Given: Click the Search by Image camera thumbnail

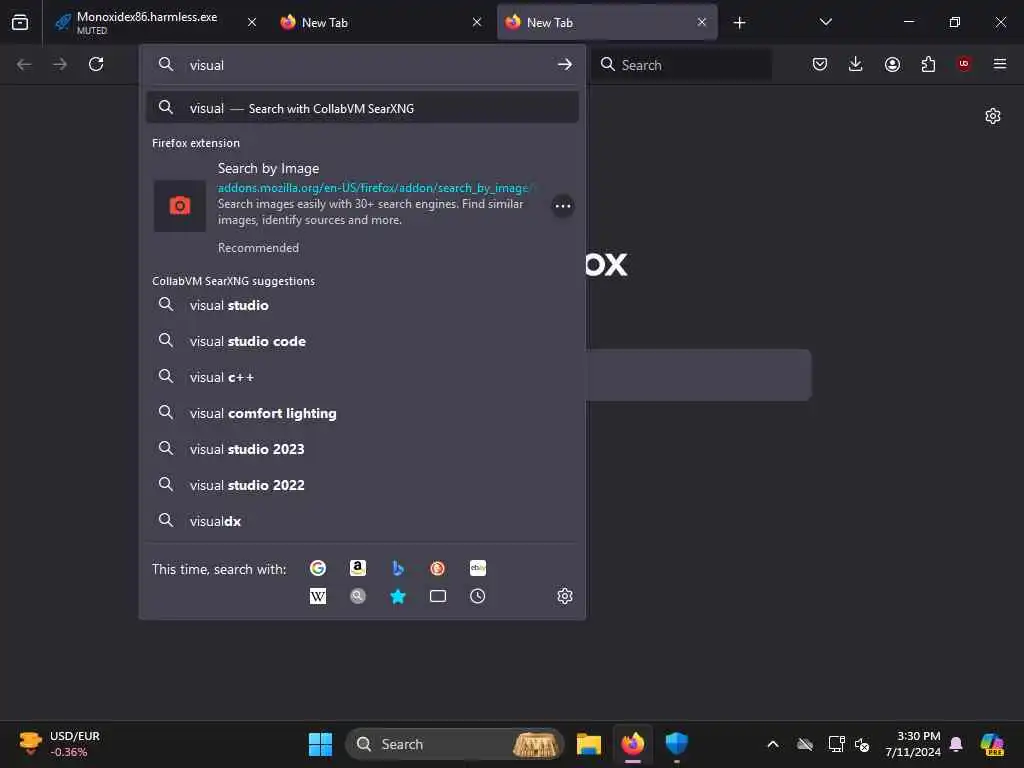Looking at the screenshot, I should pyautogui.click(x=180, y=206).
